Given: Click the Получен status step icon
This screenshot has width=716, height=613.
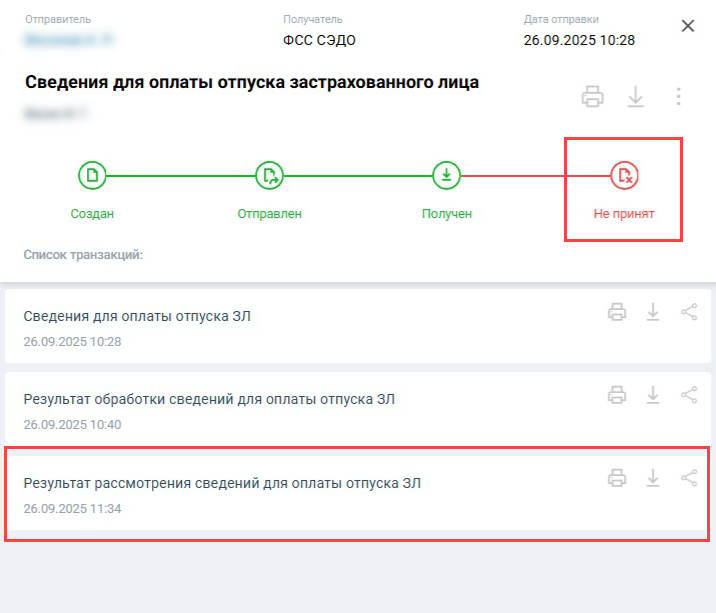Looking at the screenshot, I should pos(446,176).
